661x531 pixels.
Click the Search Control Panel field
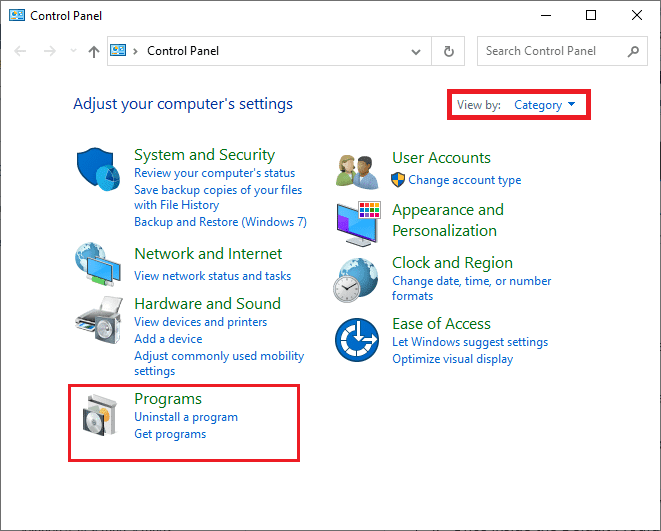(x=553, y=51)
